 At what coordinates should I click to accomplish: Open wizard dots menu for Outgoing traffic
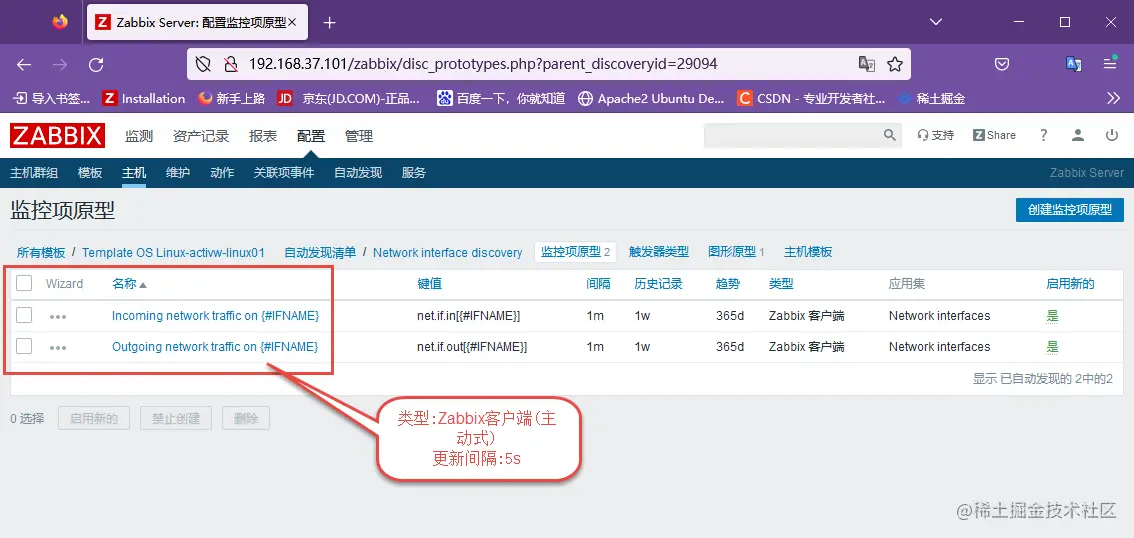coord(58,348)
